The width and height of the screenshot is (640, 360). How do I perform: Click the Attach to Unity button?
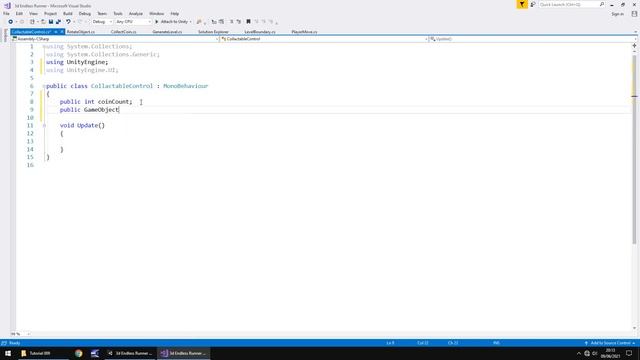point(171,22)
